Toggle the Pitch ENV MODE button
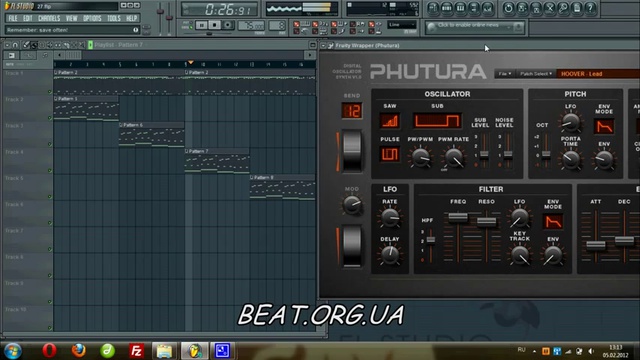The image size is (640, 360). point(604,127)
